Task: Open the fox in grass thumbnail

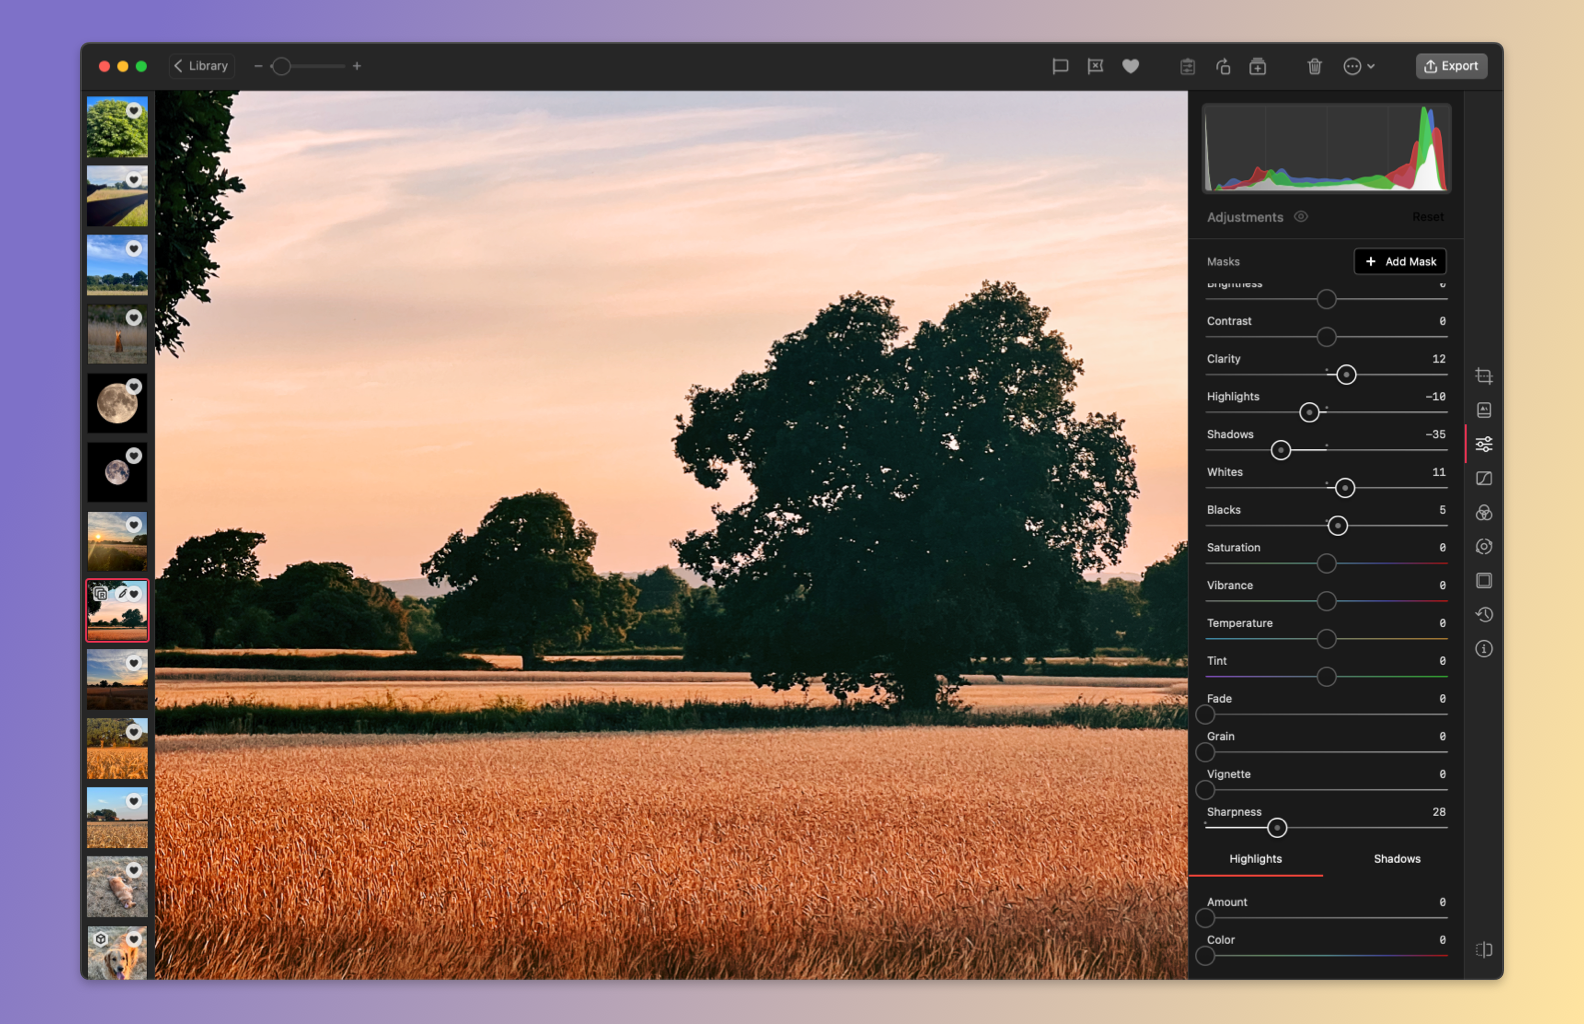Action: coord(117,334)
